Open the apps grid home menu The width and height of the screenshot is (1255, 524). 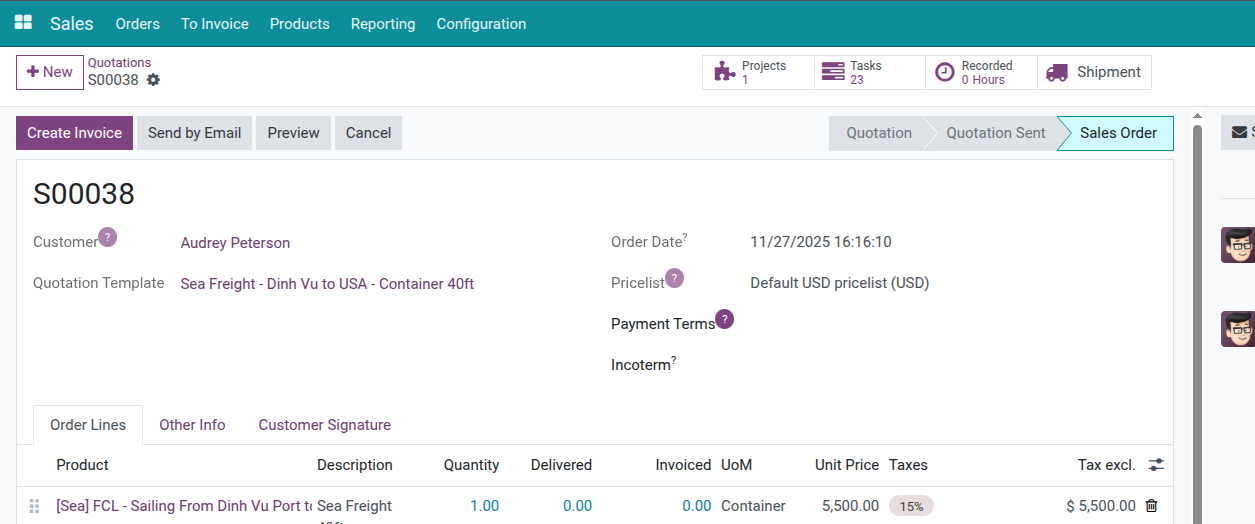pyautogui.click(x=23, y=23)
